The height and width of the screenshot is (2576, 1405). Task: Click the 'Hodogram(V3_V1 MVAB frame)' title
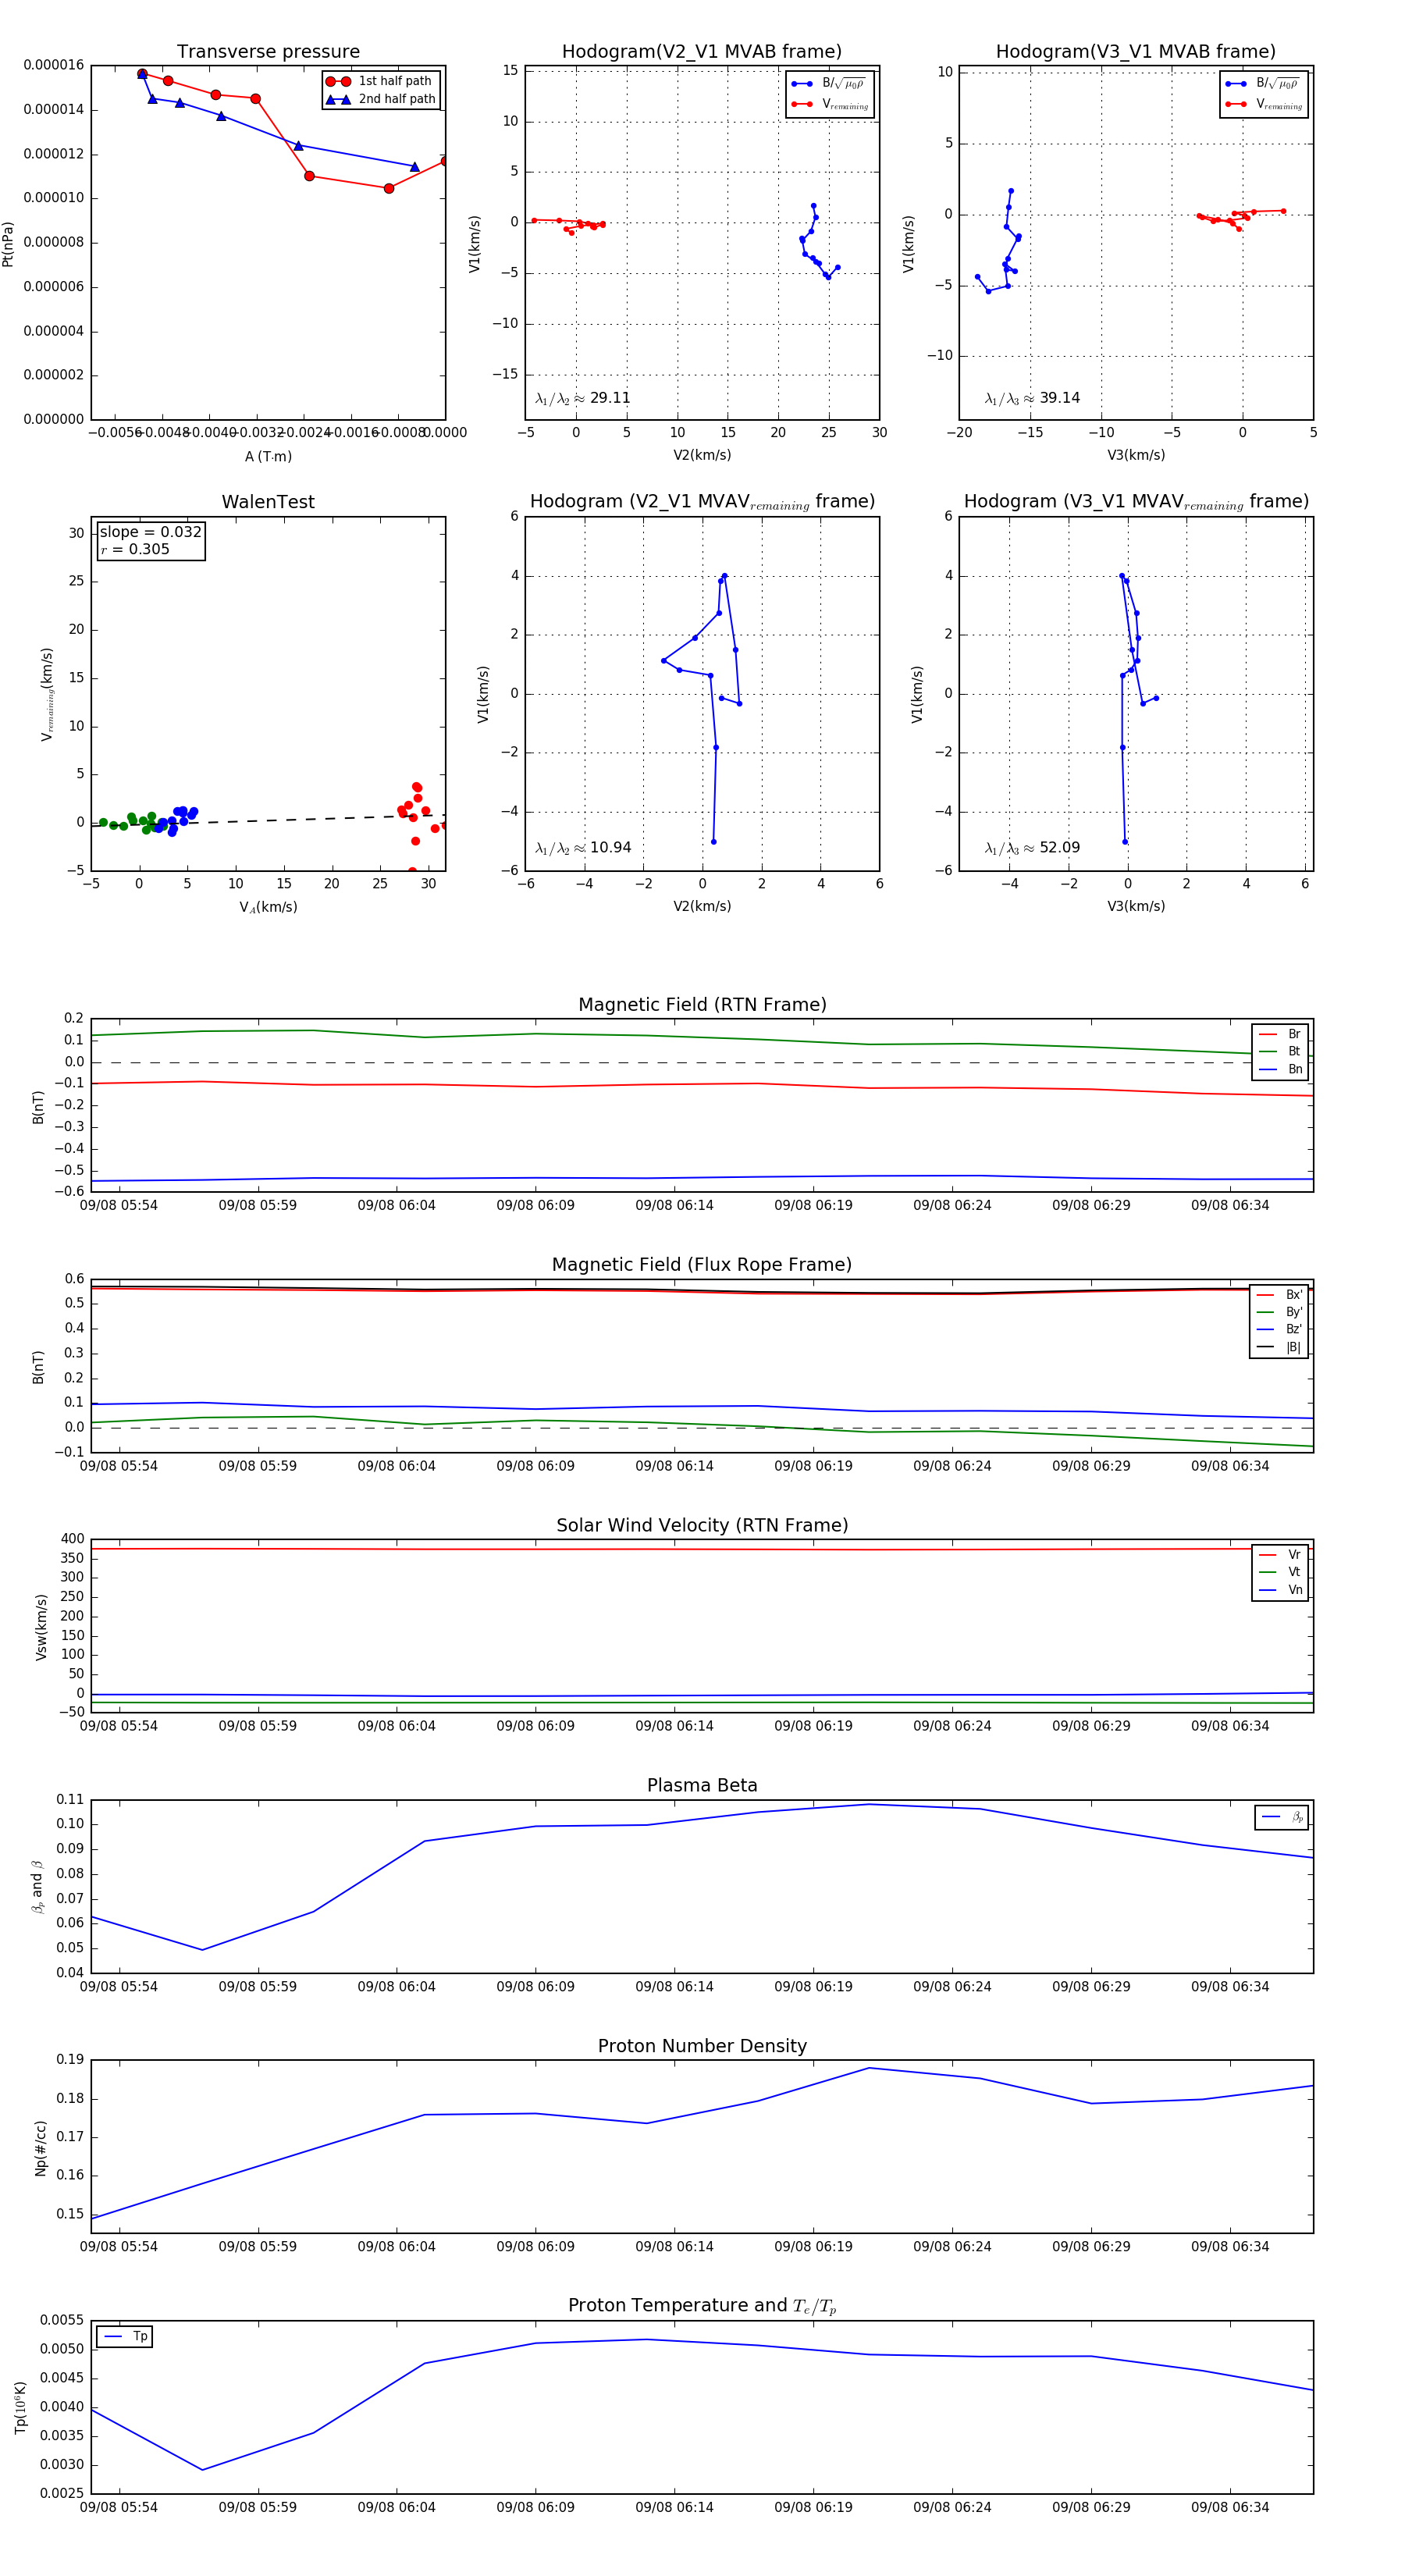tap(1135, 52)
